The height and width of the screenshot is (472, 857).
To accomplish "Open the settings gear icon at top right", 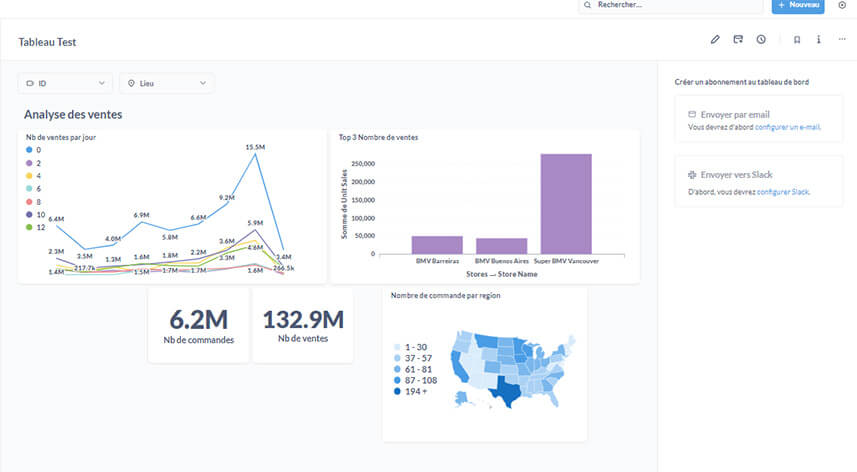I will coord(842,5).
